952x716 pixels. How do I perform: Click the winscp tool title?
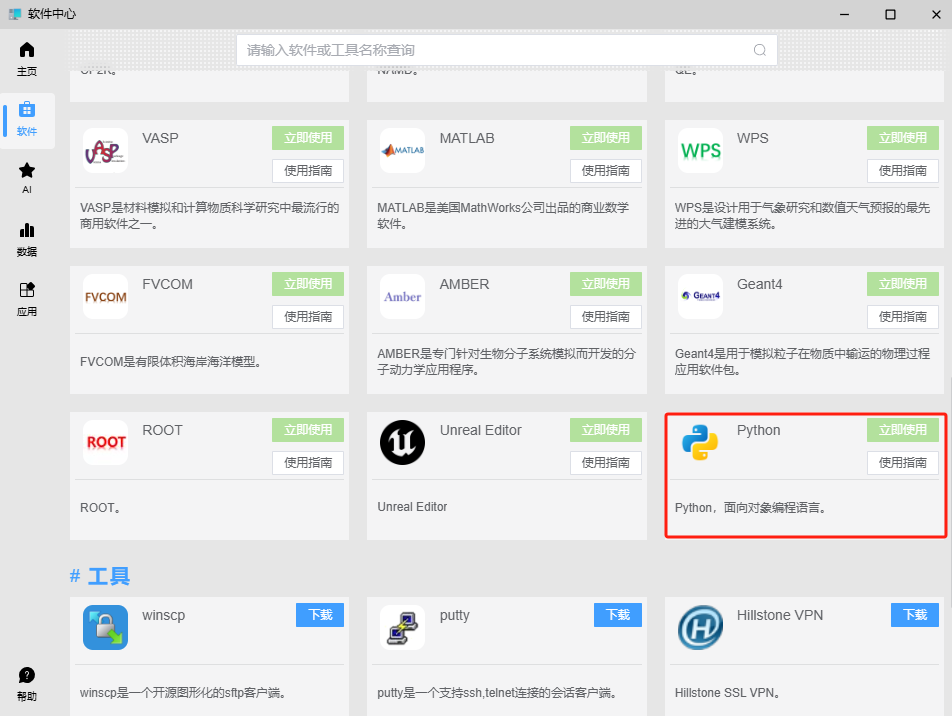[163, 615]
